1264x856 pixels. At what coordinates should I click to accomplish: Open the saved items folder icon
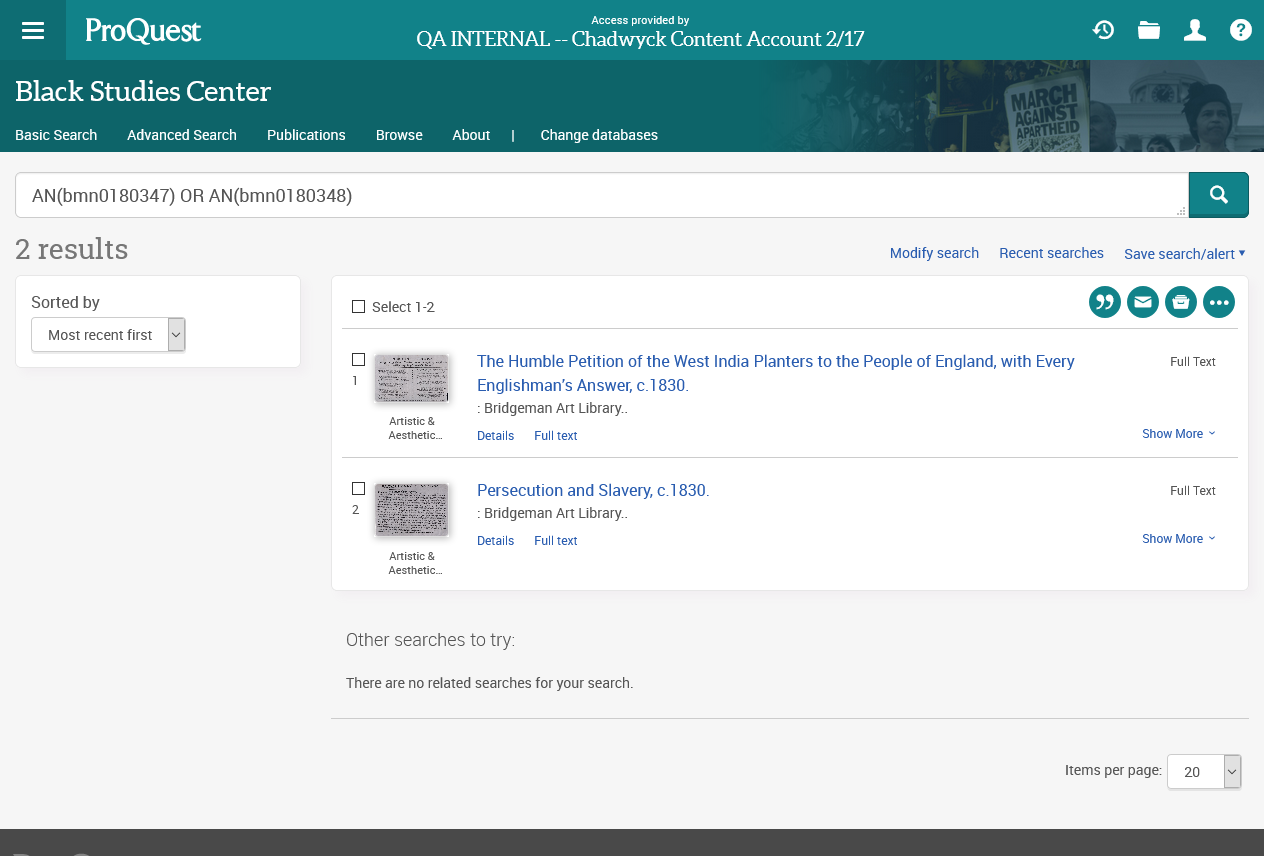click(x=1149, y=30)
